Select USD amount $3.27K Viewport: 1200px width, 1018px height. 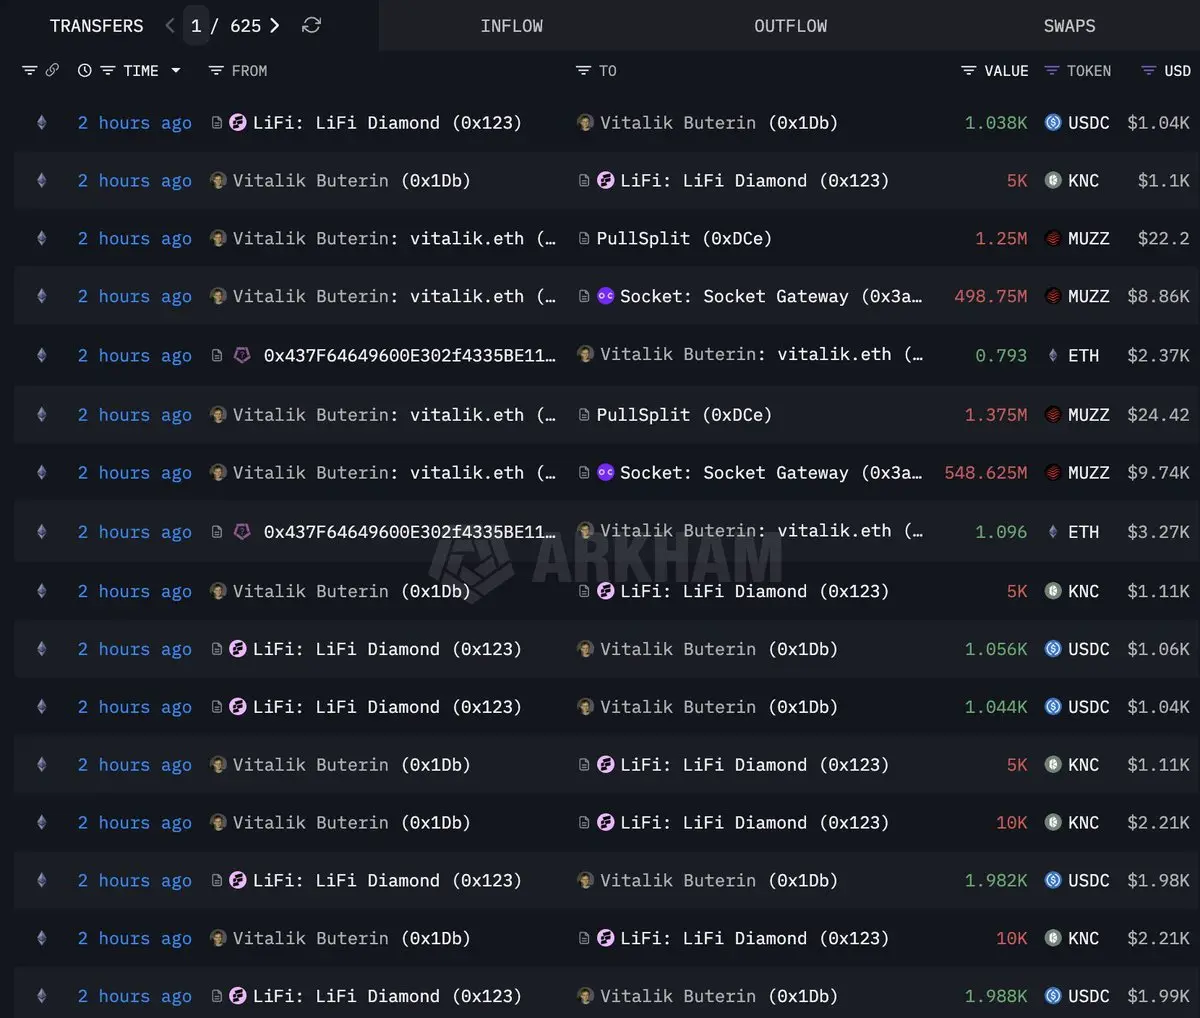(x=1158, y=533)
